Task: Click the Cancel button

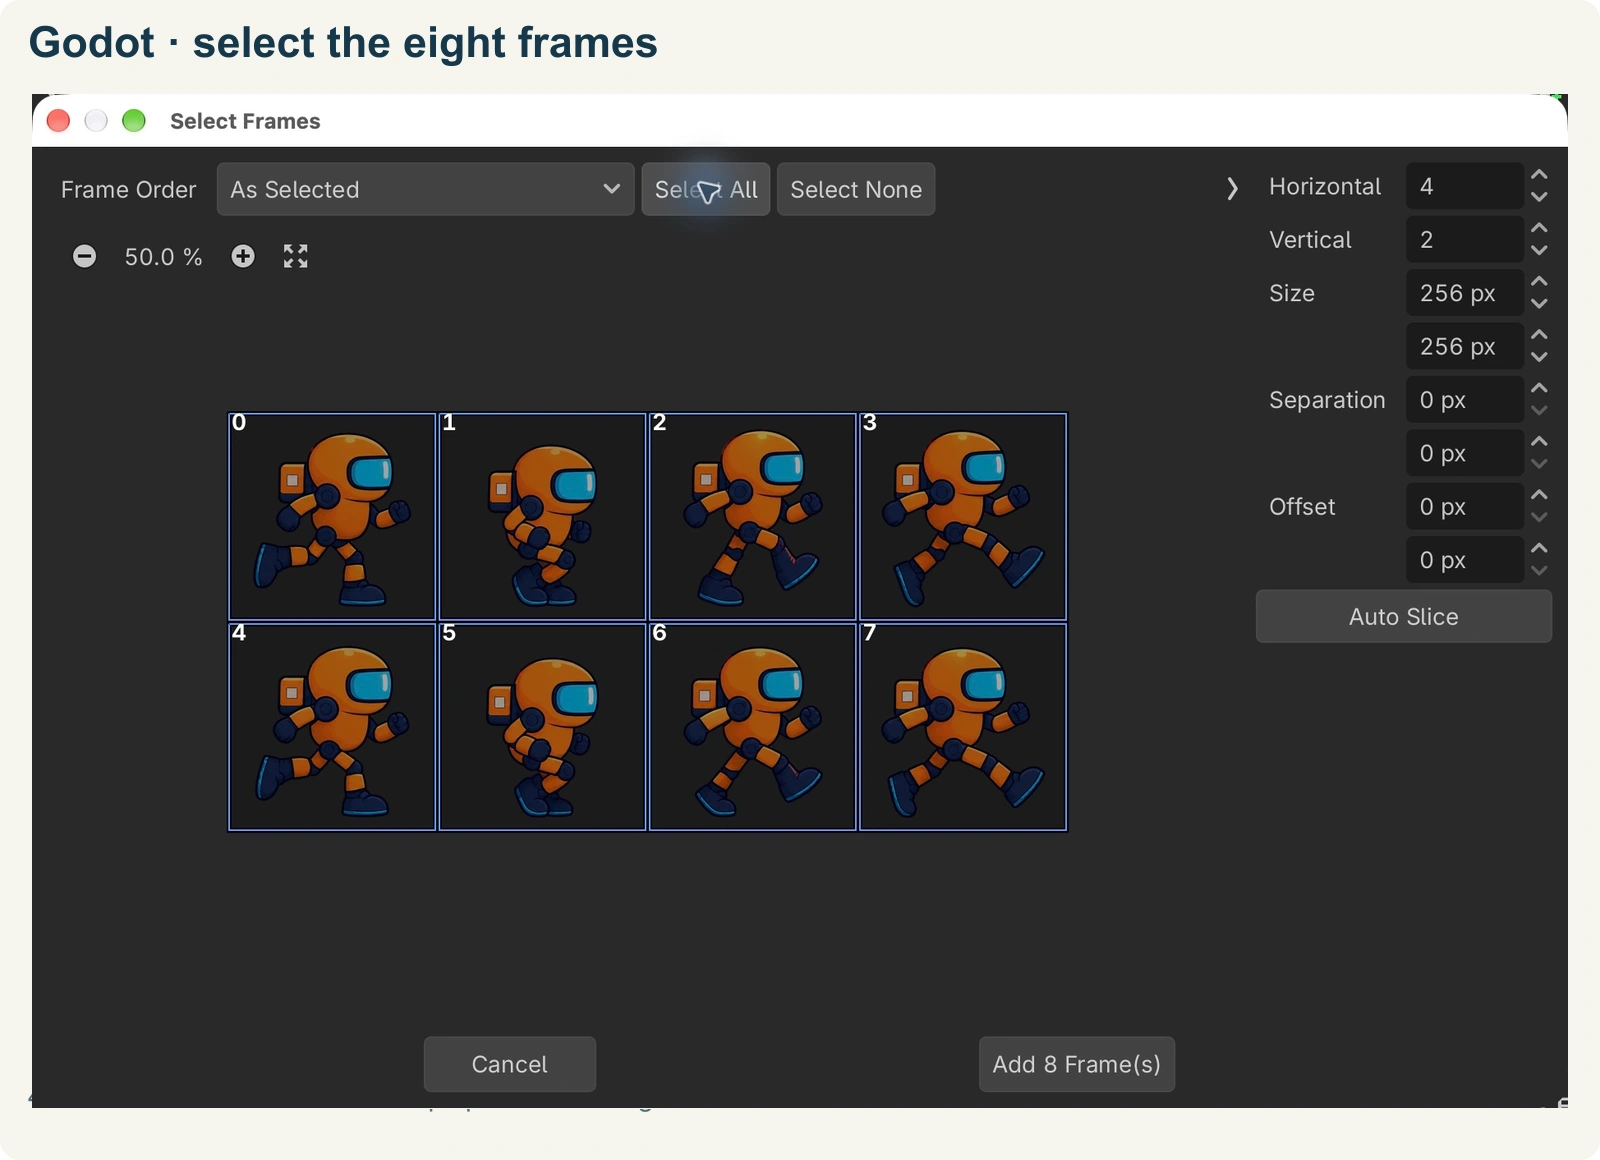Action: [x=510, y=1064]
